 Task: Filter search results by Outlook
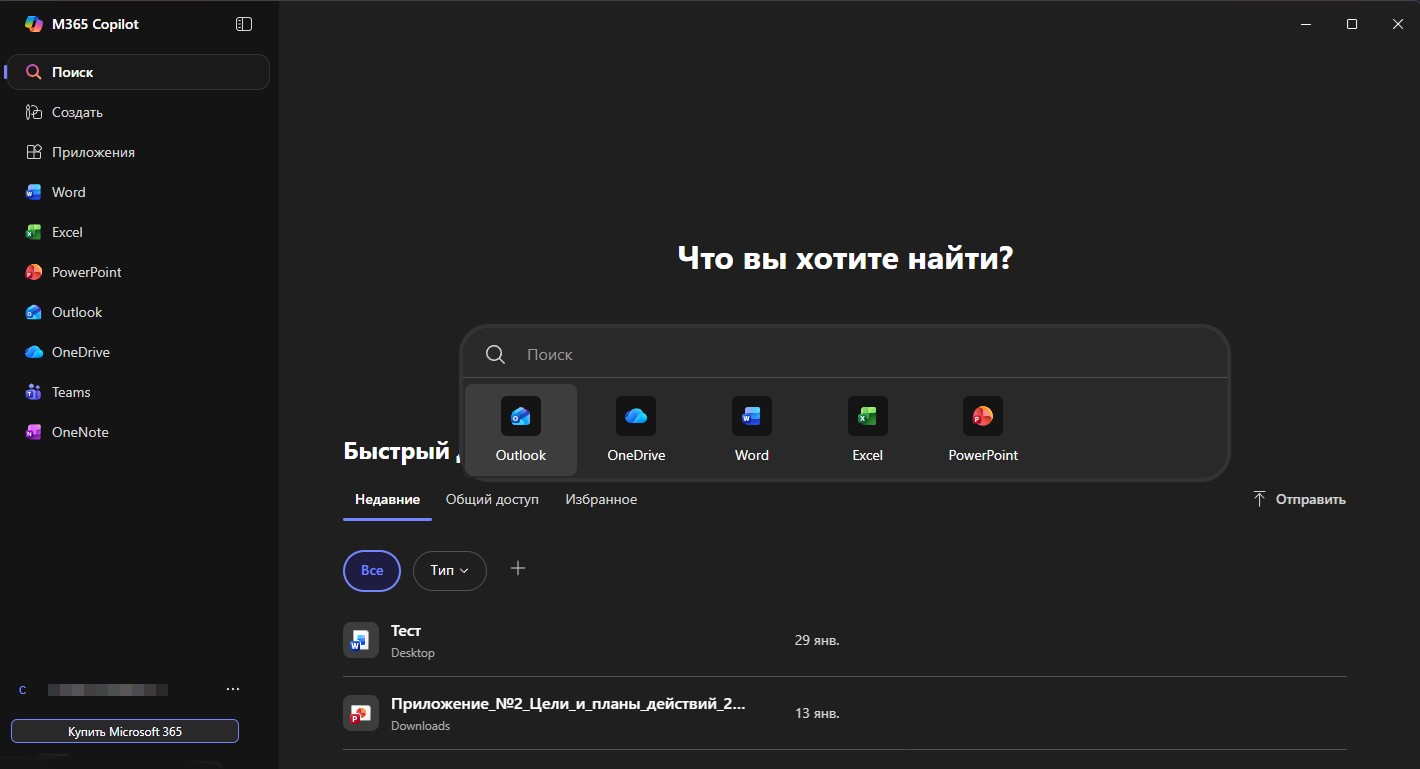pyautogui.click(x=520, y=428)
